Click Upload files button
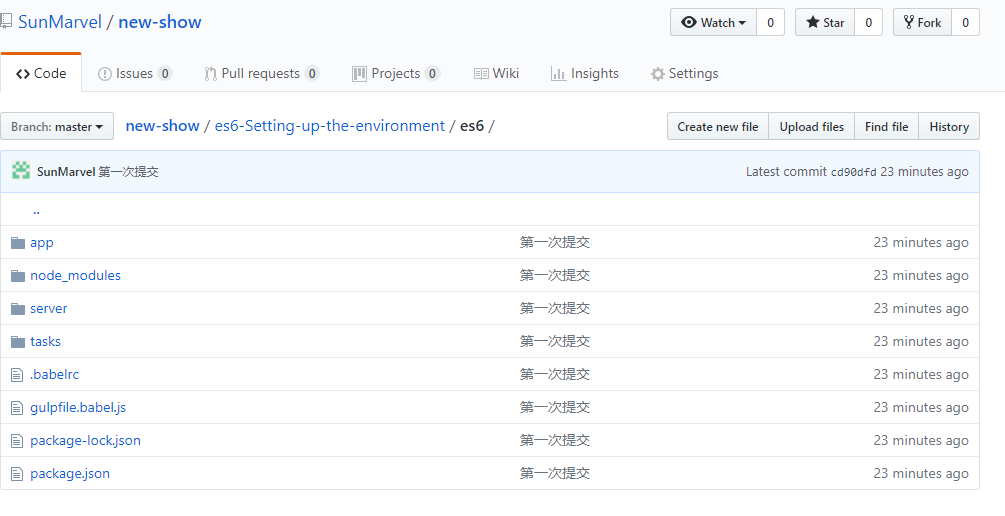 click(x=811, y=126)
